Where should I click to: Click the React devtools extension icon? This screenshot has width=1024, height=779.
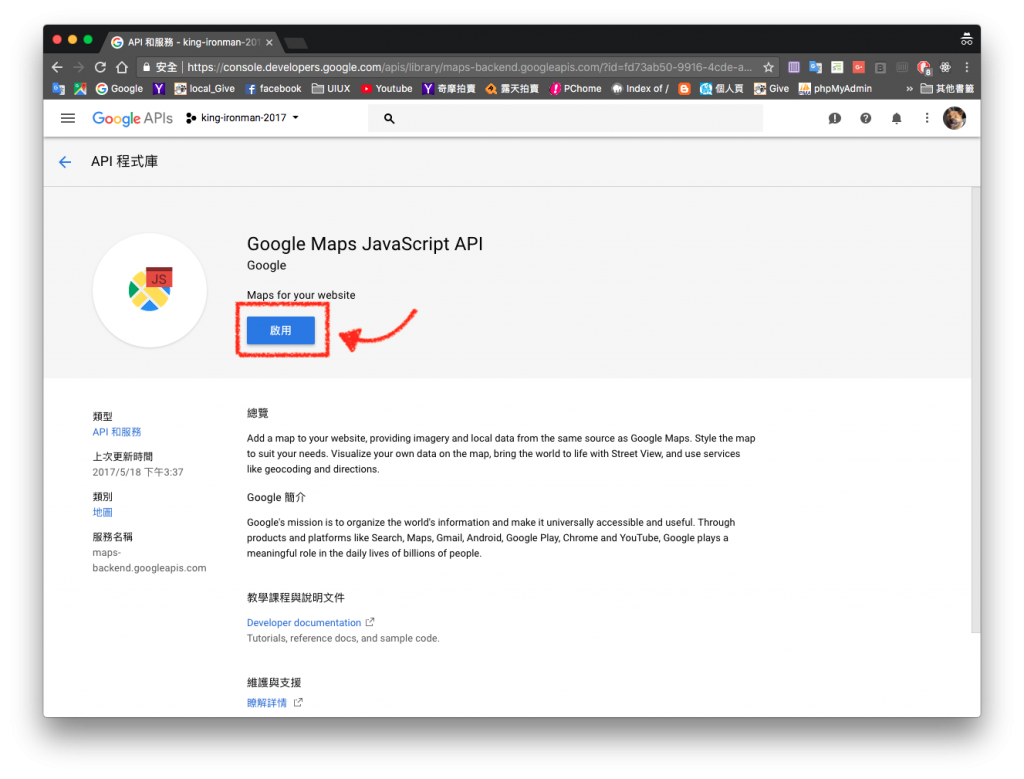click(x=945, y=67)
